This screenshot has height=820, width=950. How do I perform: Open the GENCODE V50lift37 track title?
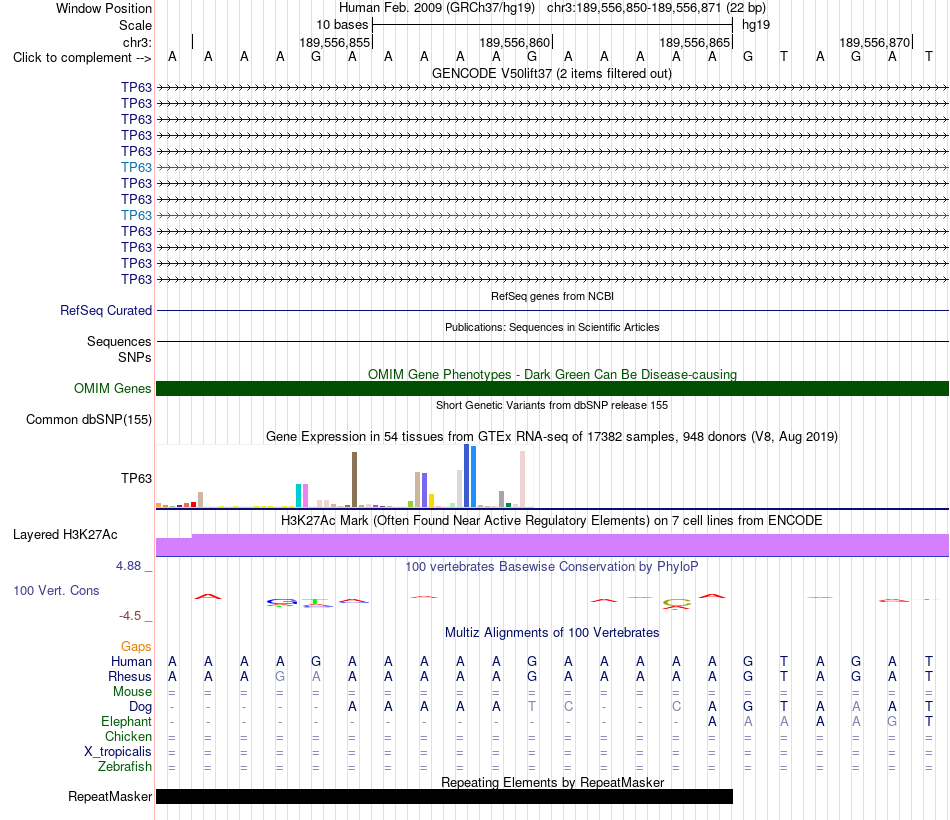point(551,73)
